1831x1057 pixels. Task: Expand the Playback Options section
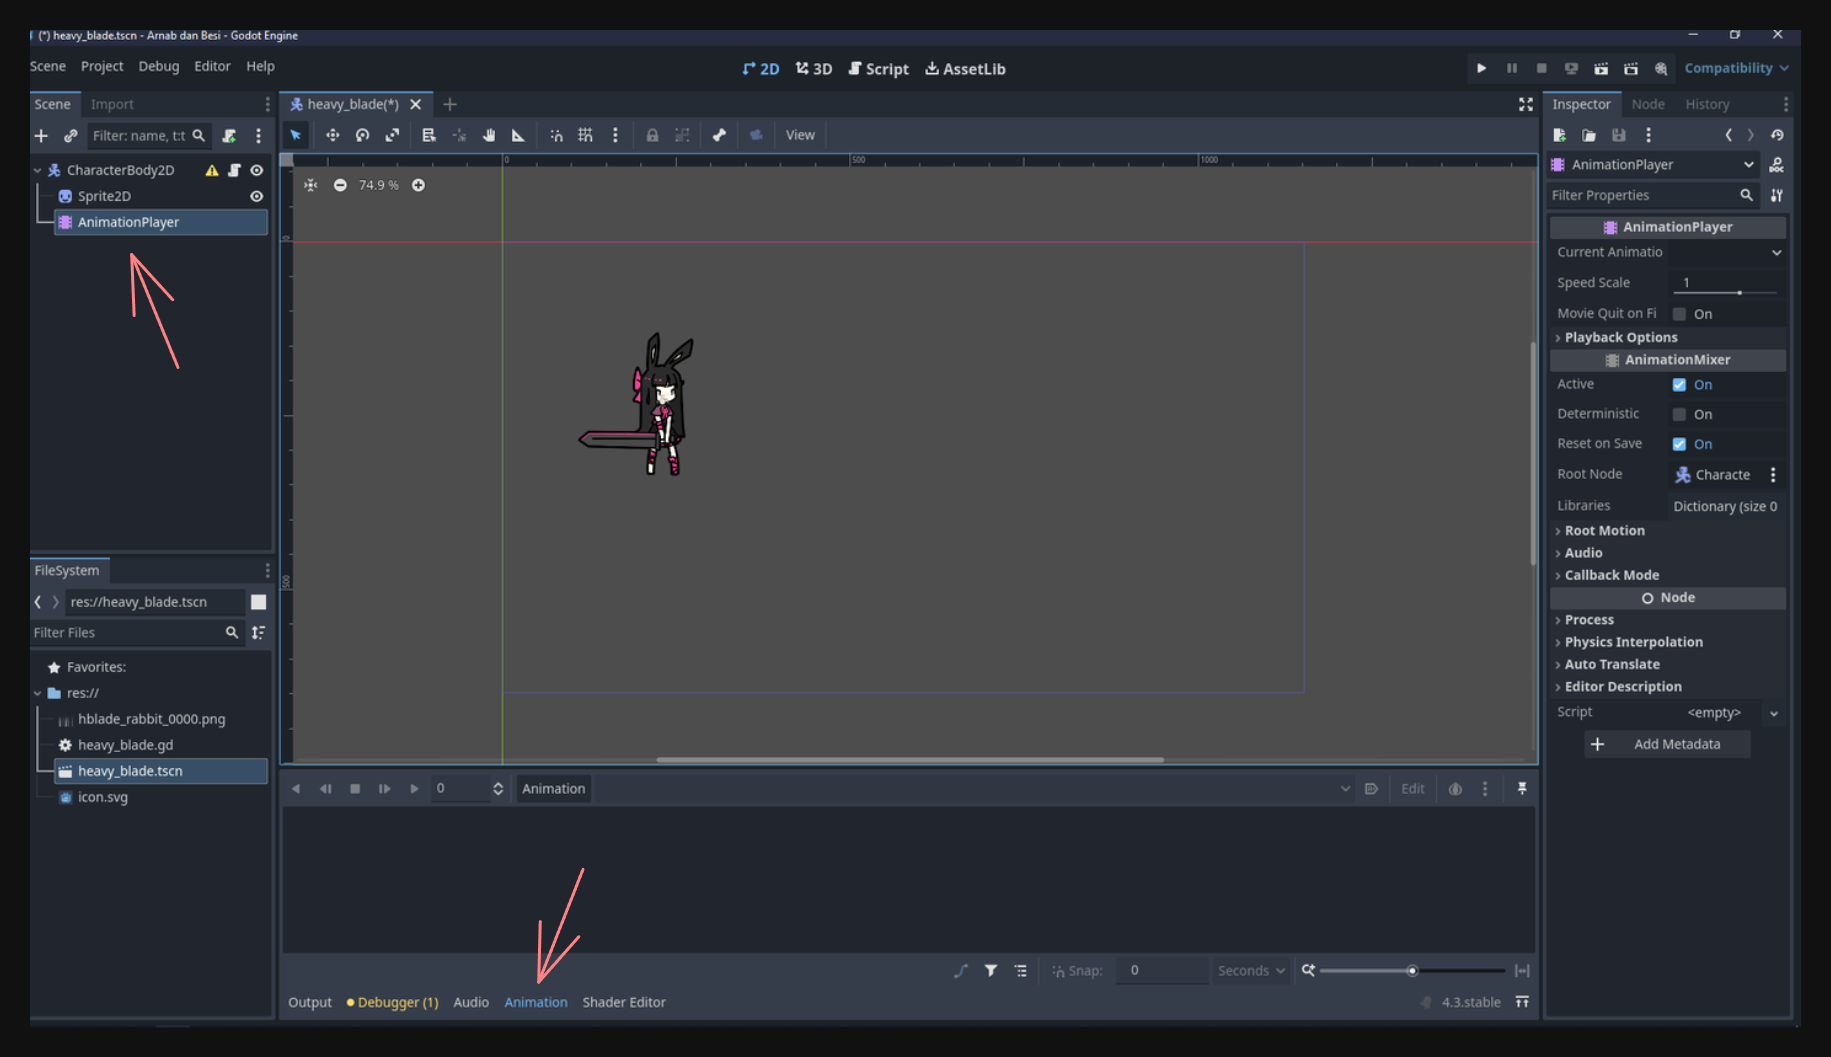[1620, 338]
